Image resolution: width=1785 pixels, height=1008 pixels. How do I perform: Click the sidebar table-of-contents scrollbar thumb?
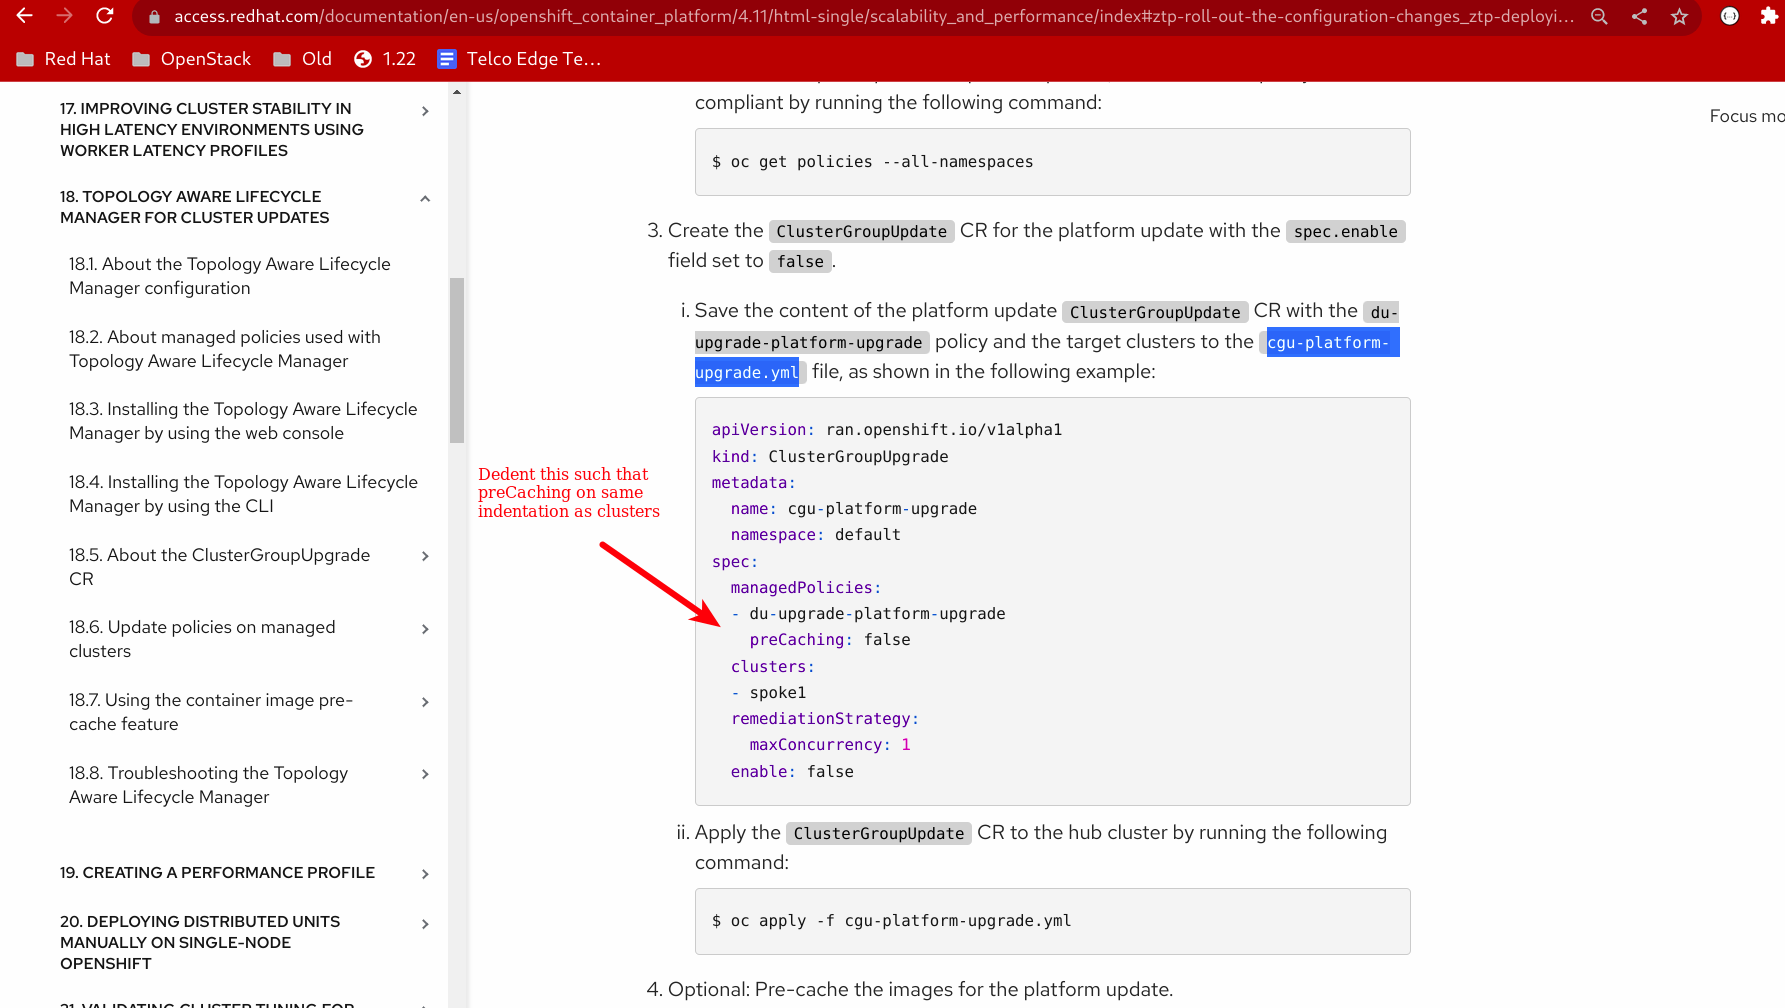[x=457, y=360]
